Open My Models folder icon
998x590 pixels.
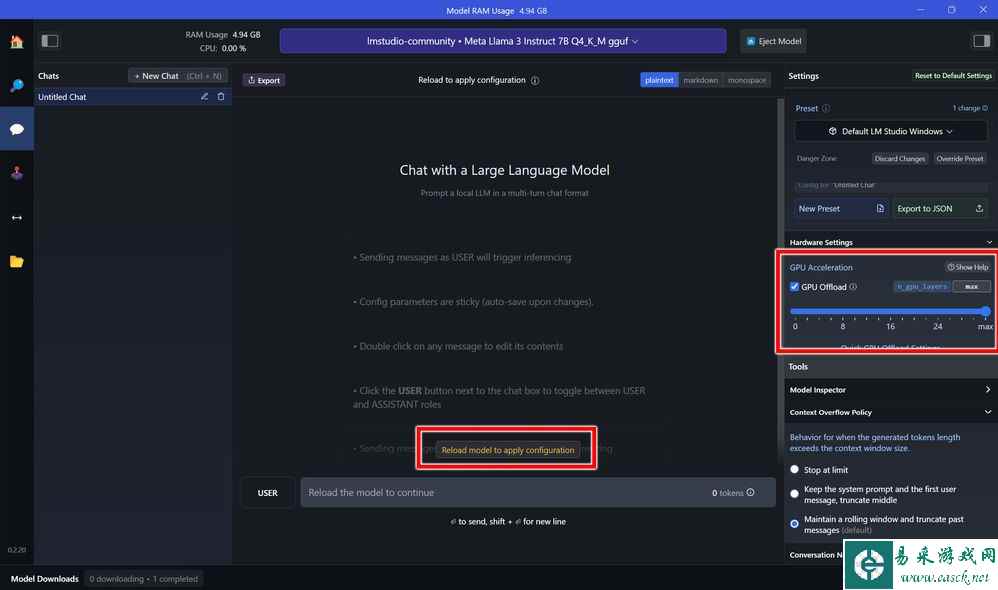[16, 262]
